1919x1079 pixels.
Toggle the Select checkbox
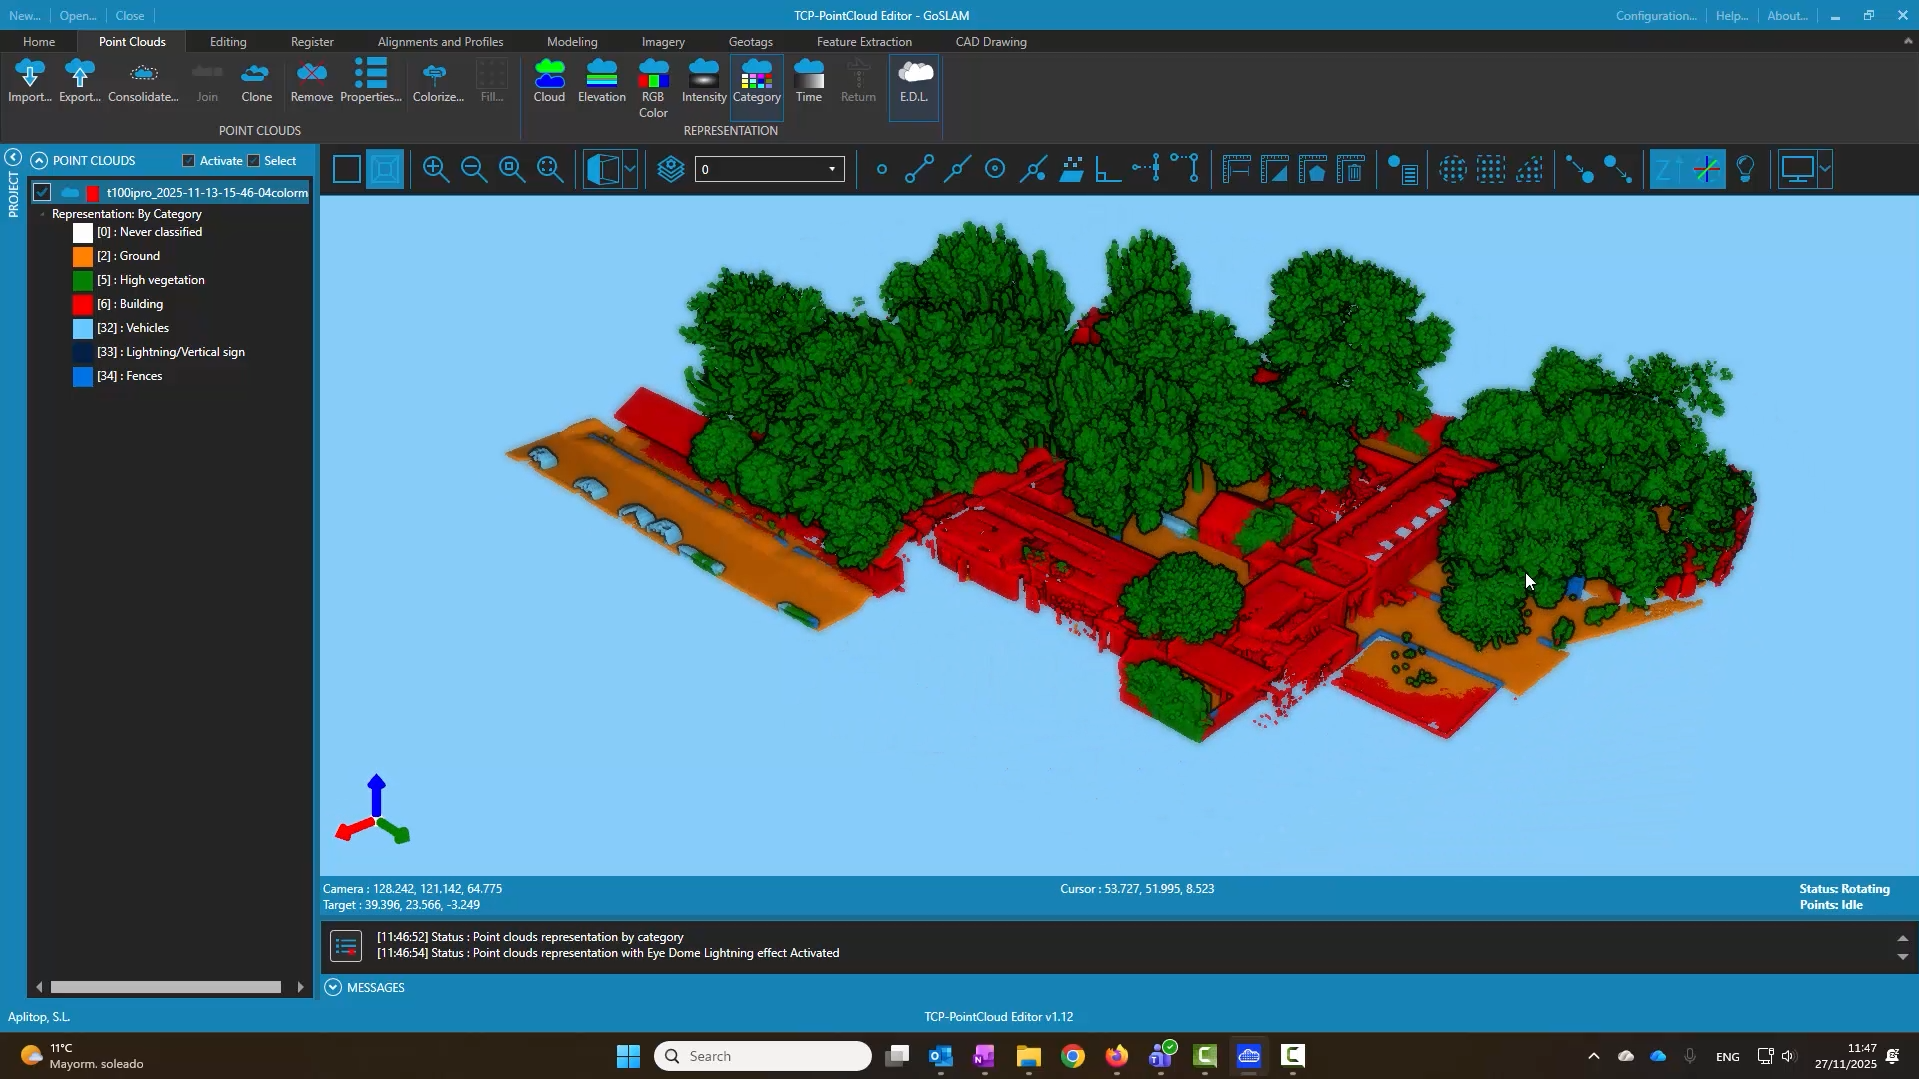(x=254, y=160)
